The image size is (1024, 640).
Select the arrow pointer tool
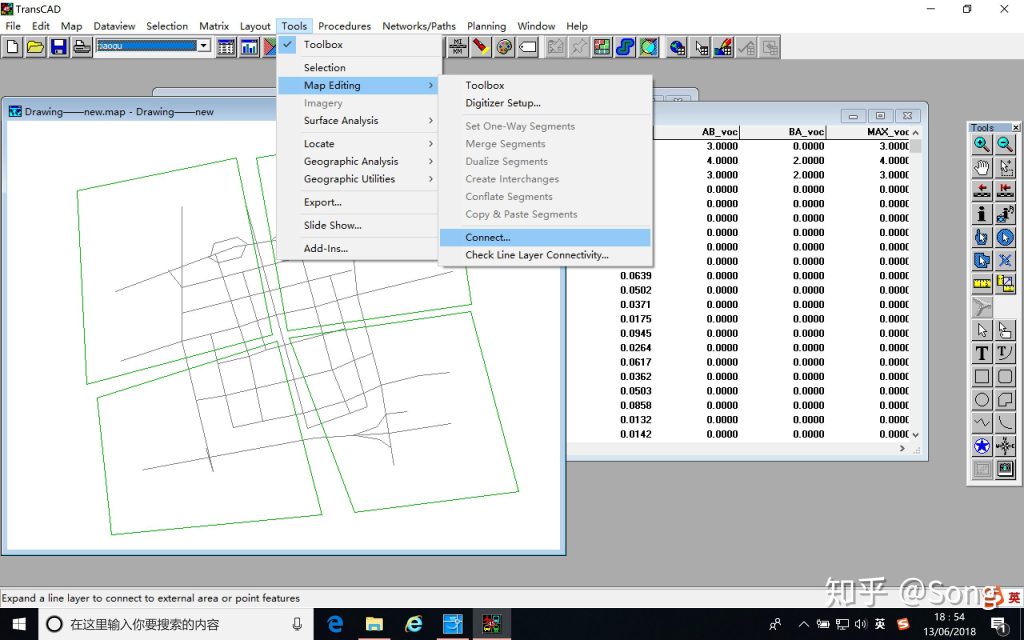coord(982,330)
